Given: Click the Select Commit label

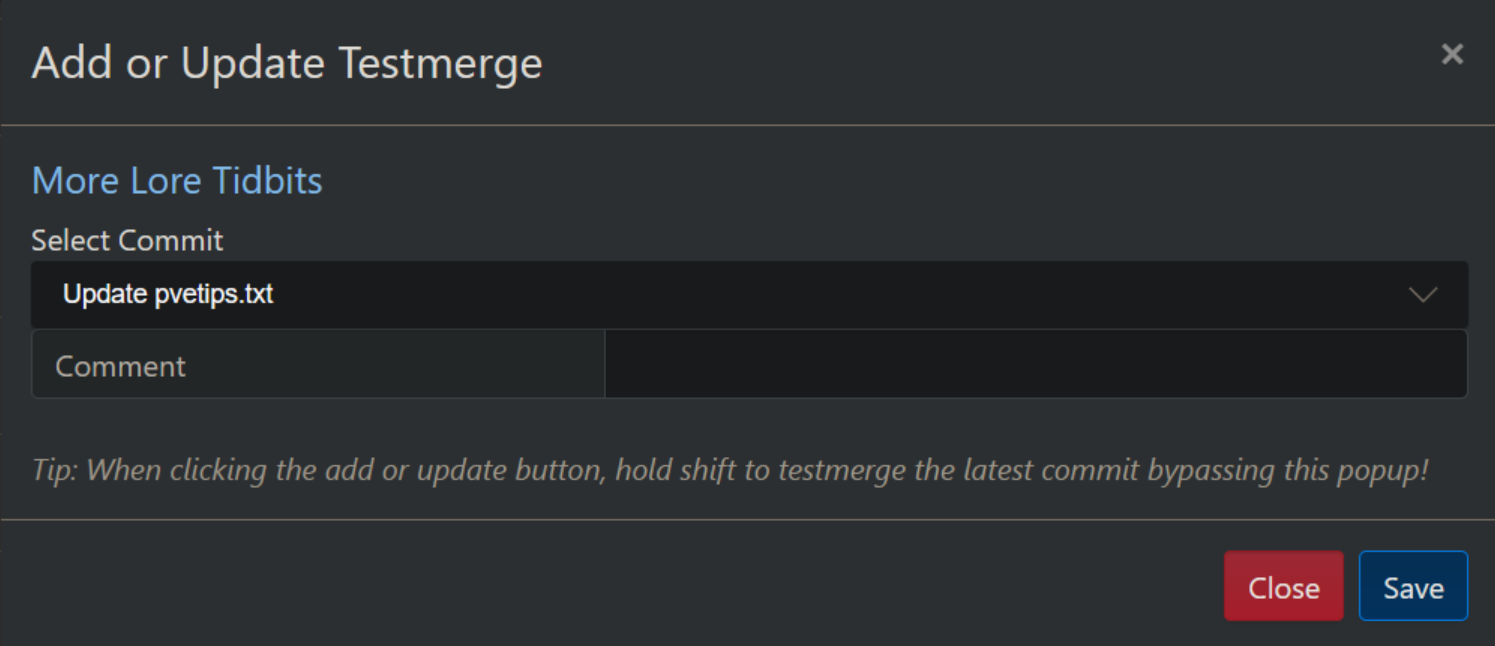Looking at the screenshot, I should 127,240.
